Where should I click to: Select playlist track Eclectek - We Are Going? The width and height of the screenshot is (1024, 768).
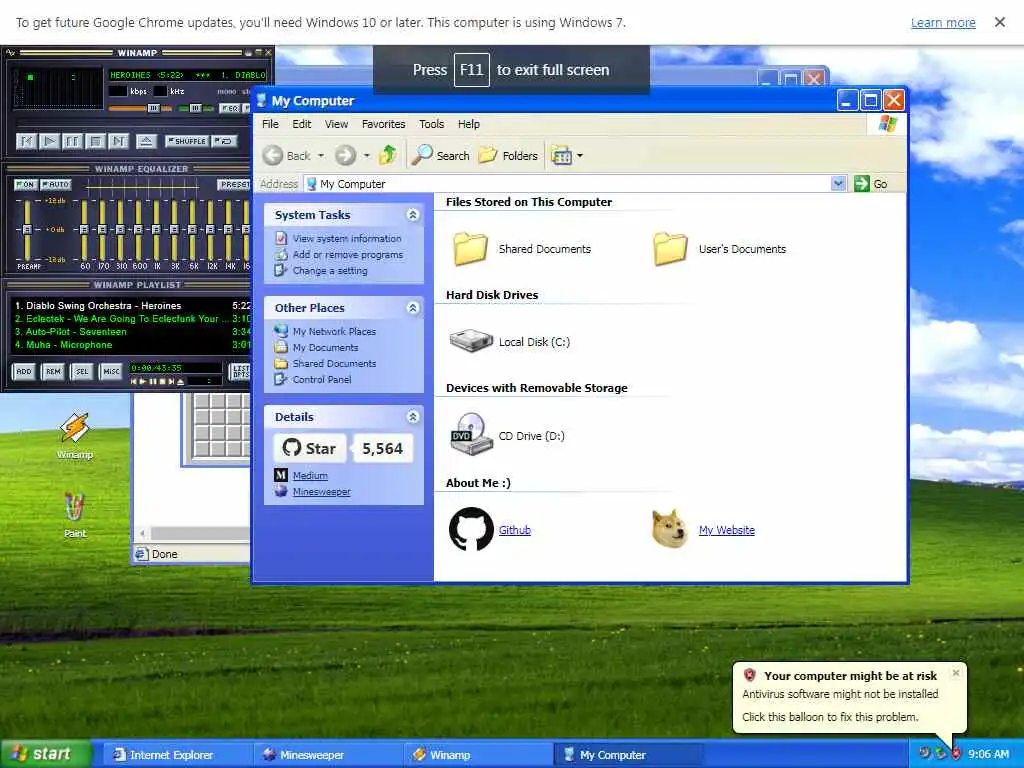pos(133,319)
